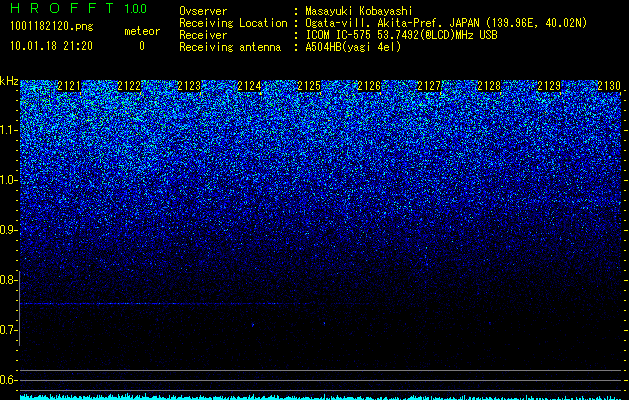Click the Receiving antenna label
The width and height of the screenshot is (629, 400).
tap(230, 47)
